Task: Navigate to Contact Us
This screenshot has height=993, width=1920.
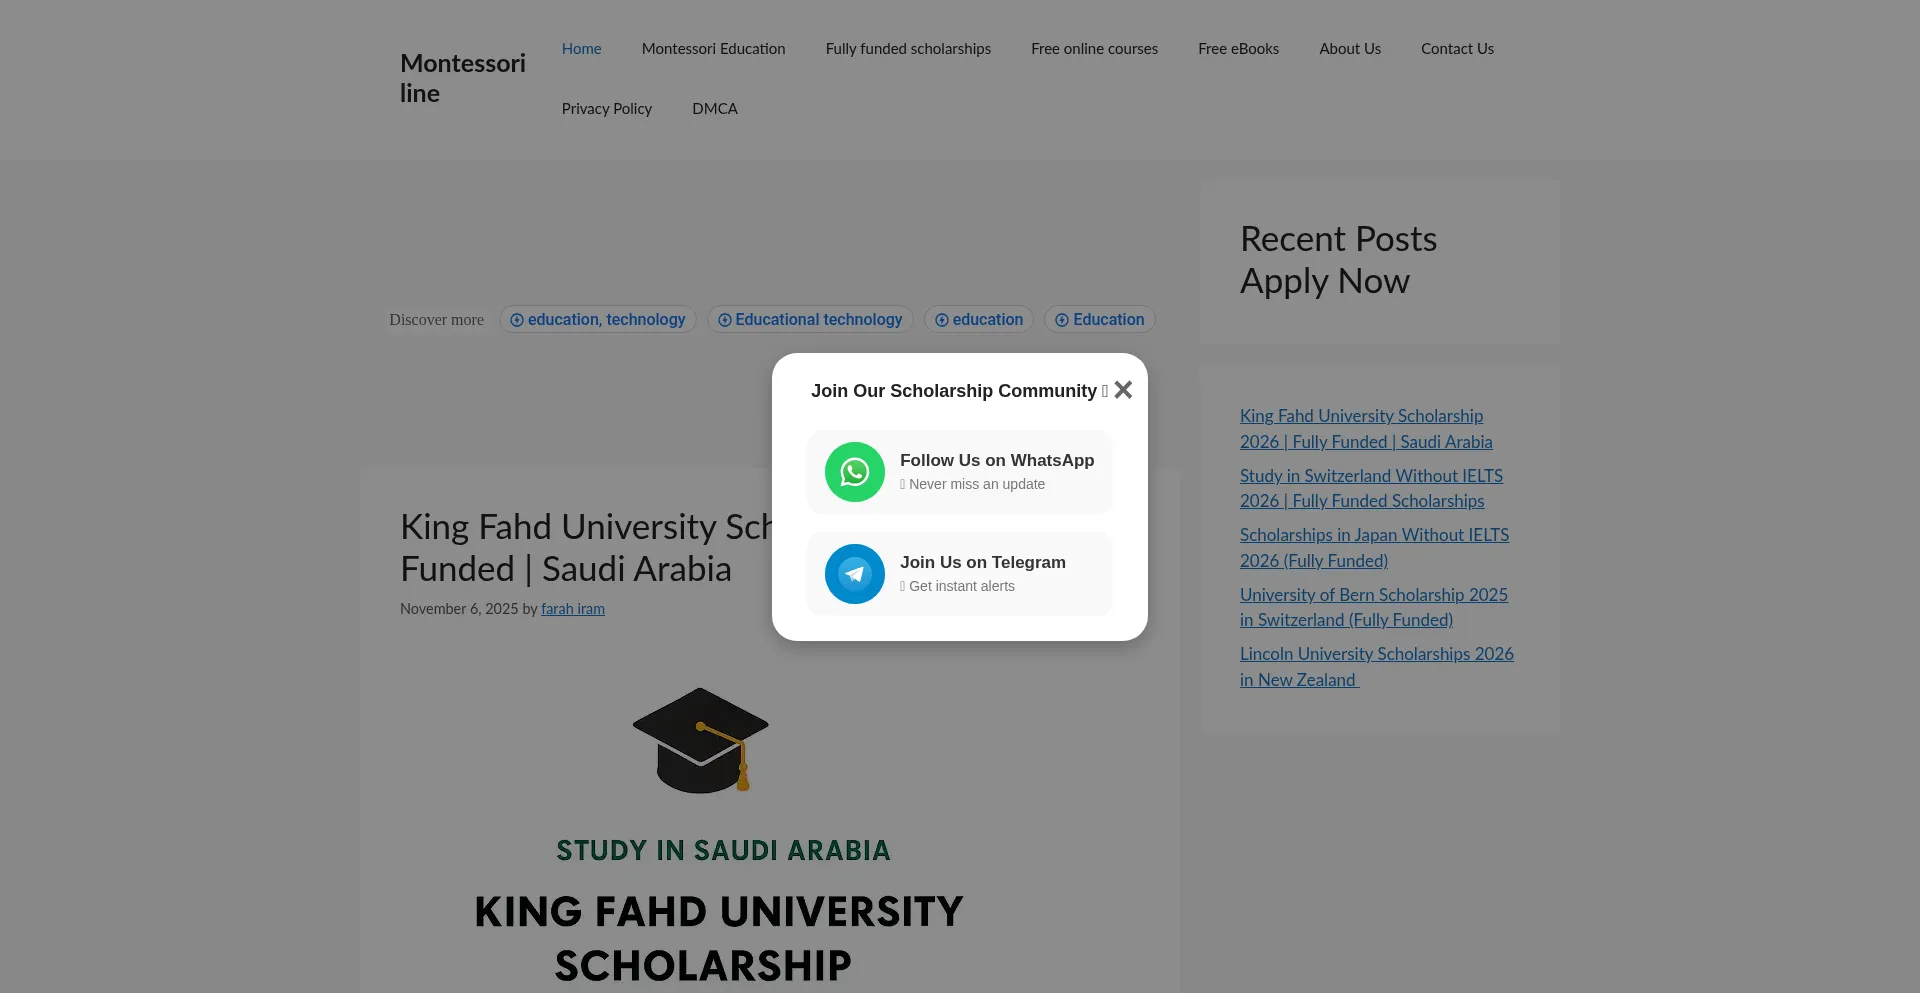Action: (1456, 49)
